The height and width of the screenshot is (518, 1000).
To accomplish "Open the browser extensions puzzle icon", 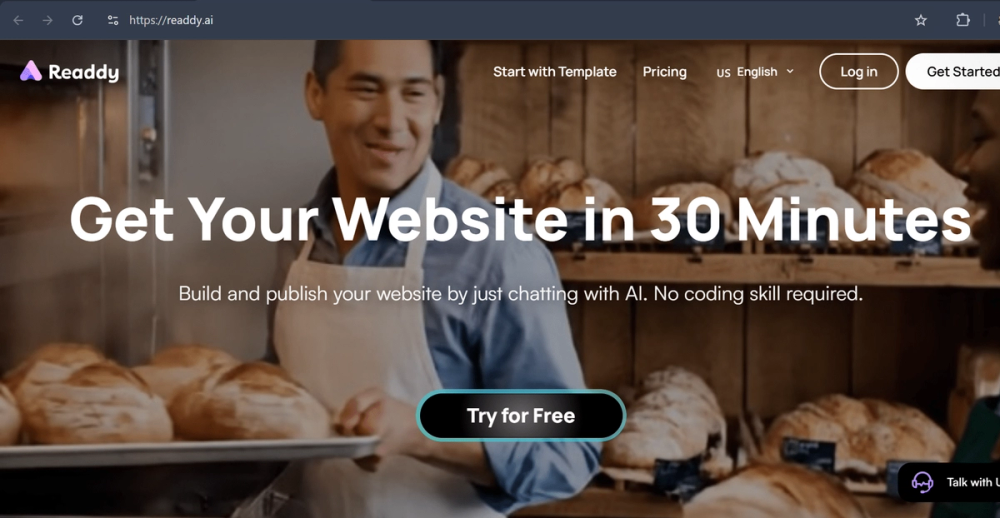I will click(x=962, y=20).
